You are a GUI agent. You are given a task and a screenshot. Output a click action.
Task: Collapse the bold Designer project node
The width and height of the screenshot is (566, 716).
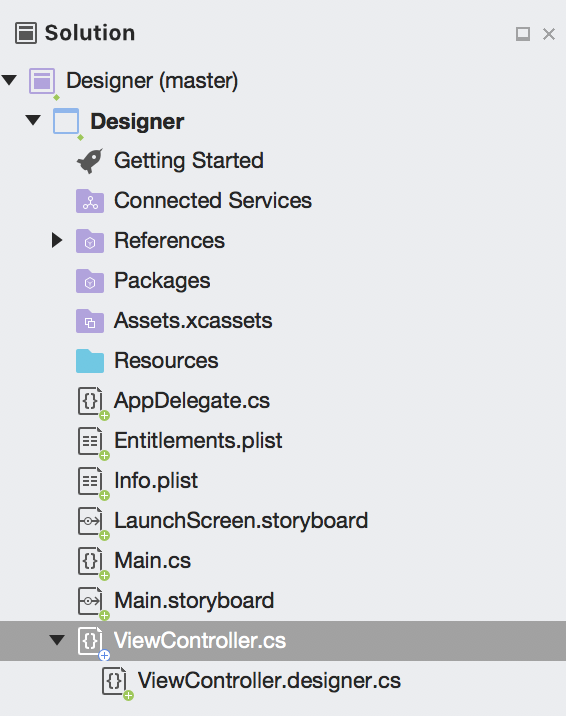[x=33, y=121]
